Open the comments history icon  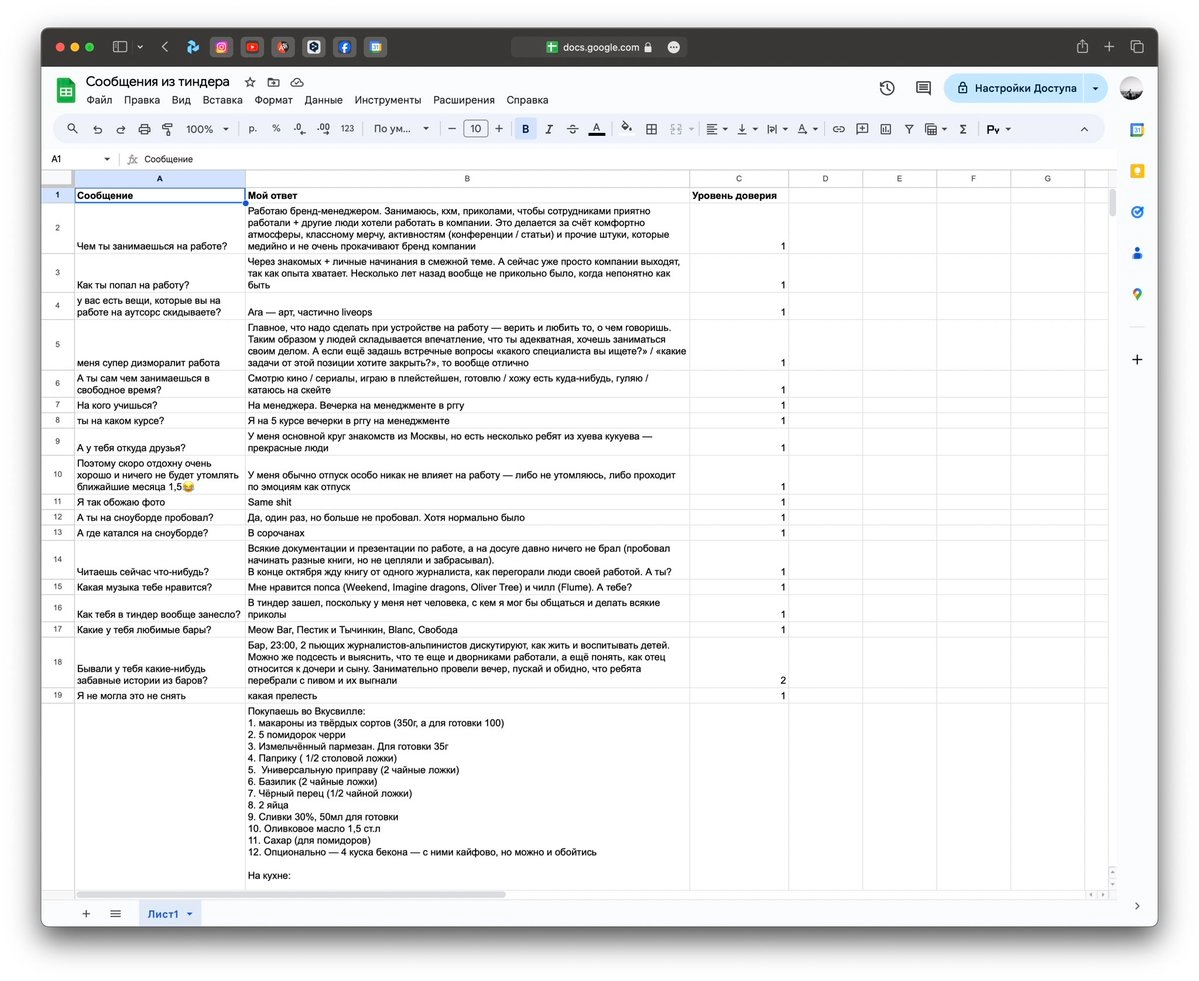point(924,88)
